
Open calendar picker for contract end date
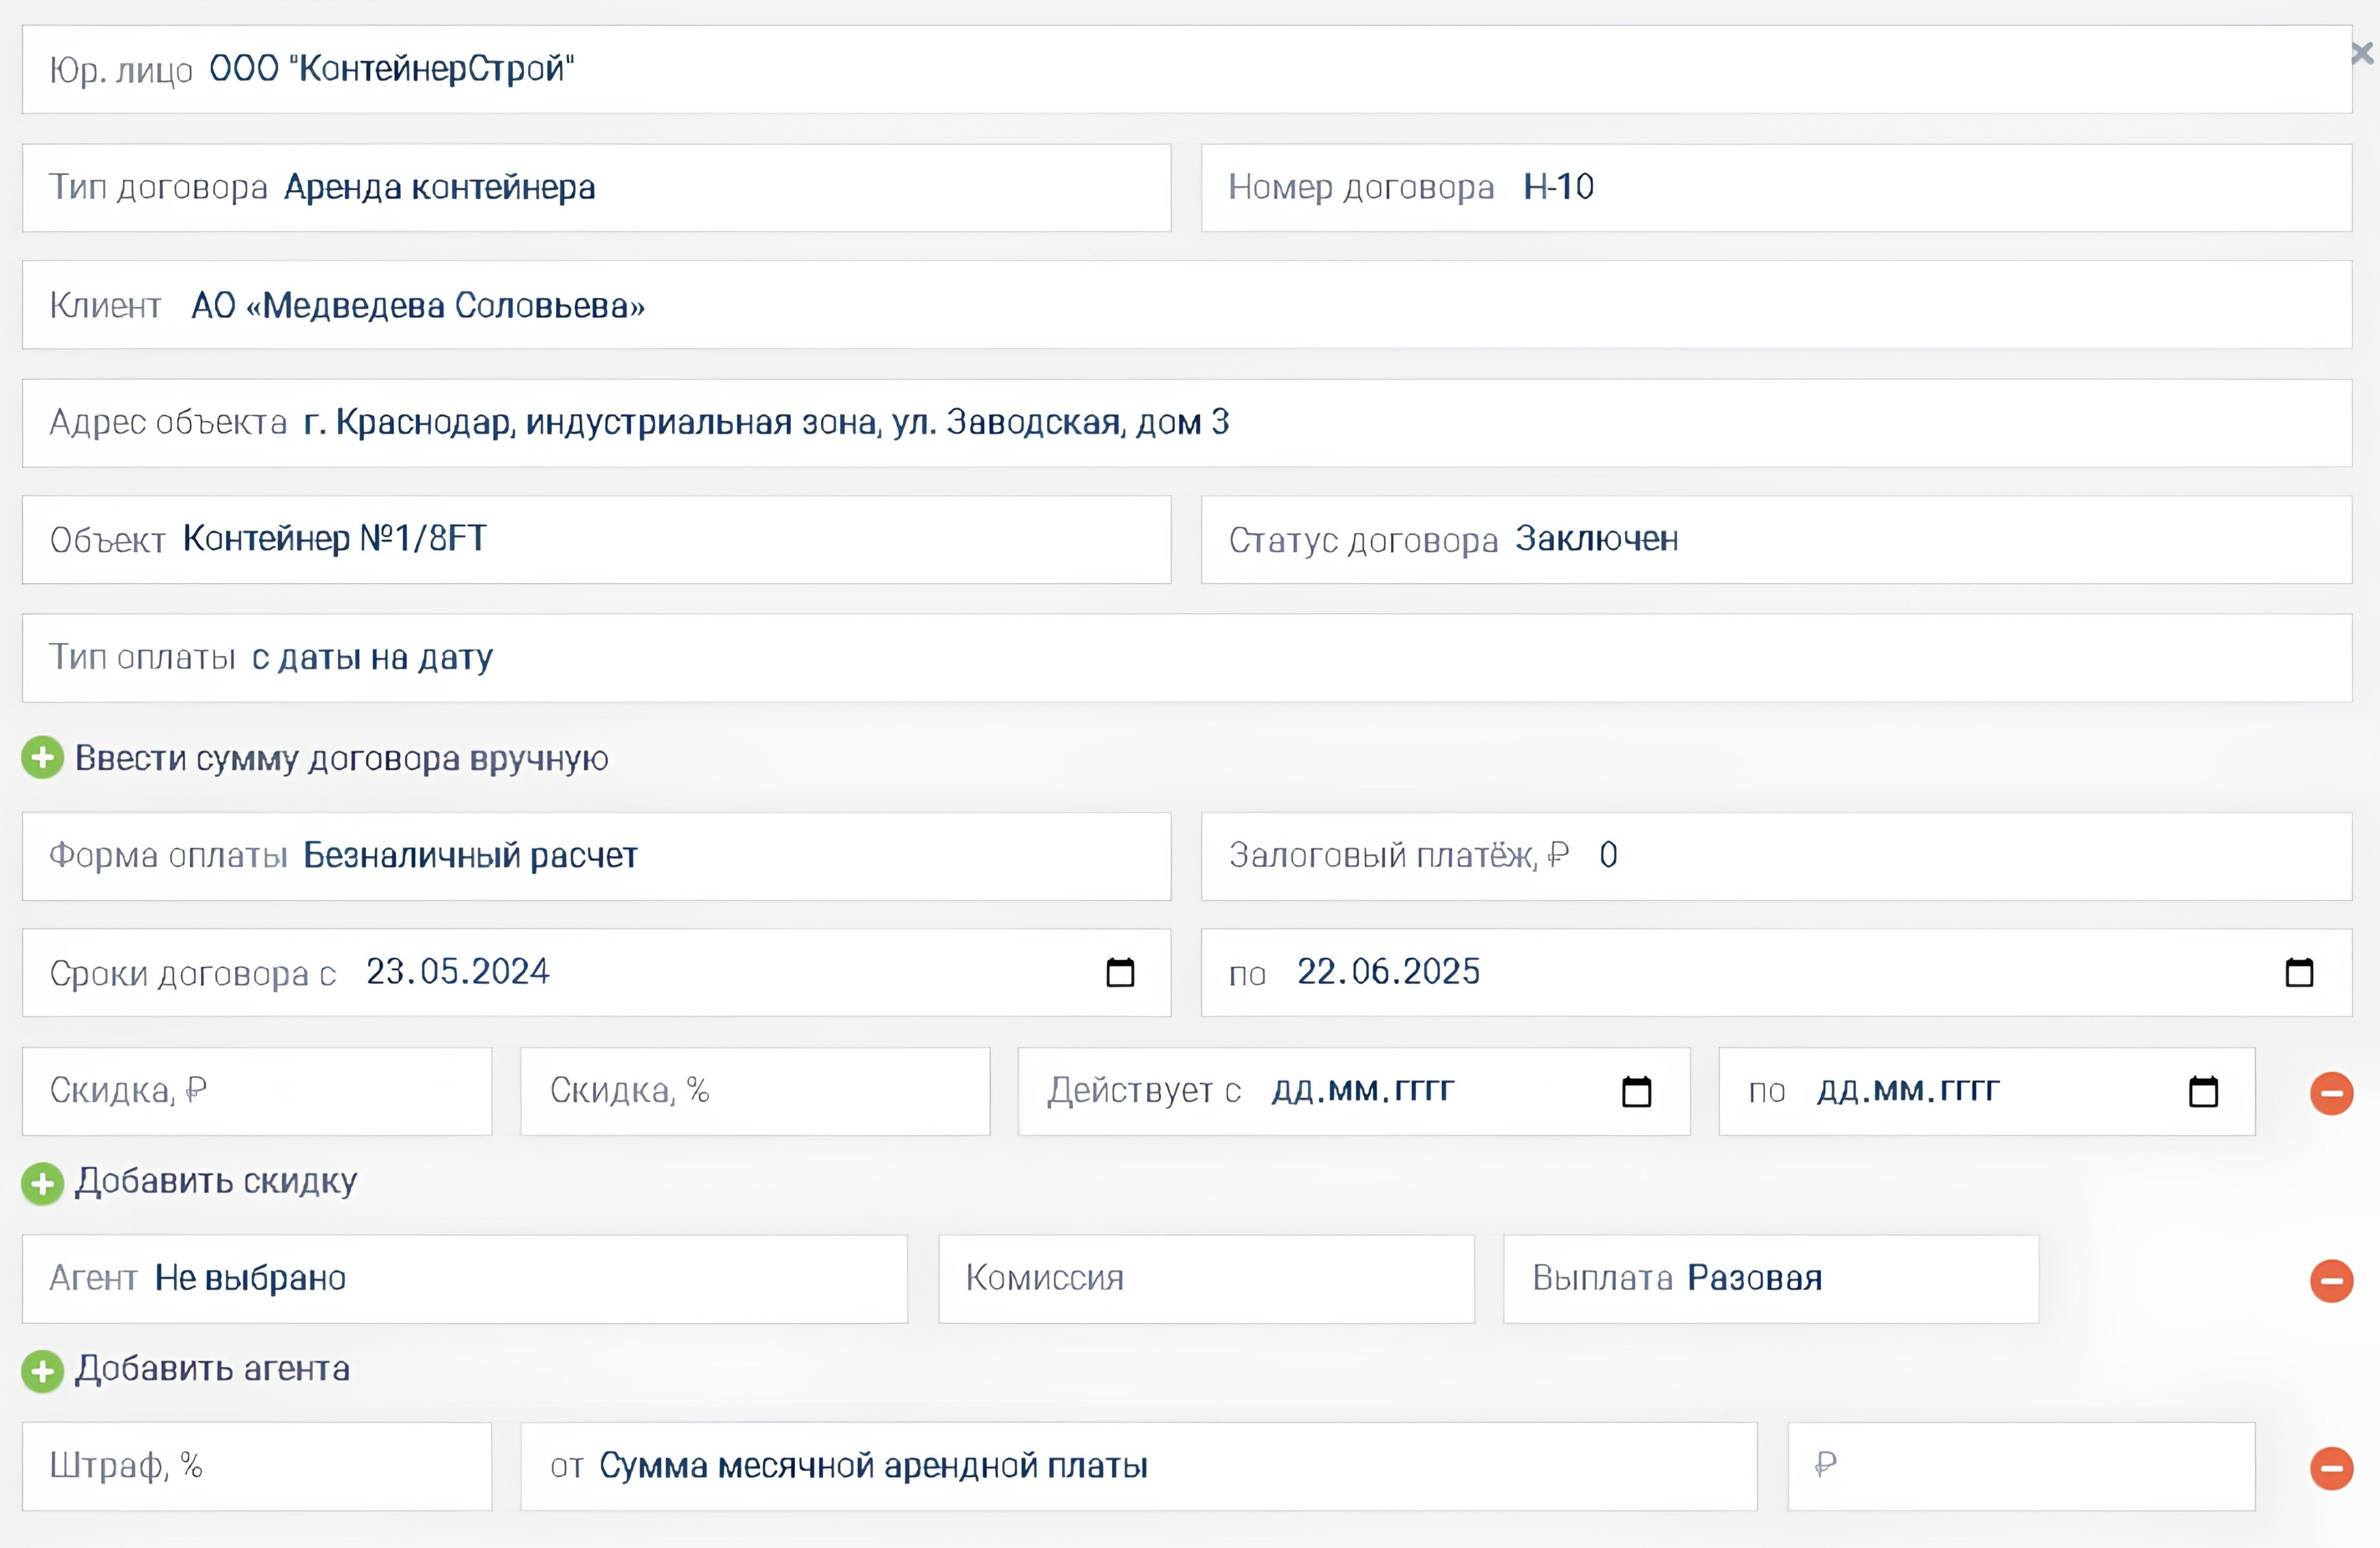pos(2299,972)
